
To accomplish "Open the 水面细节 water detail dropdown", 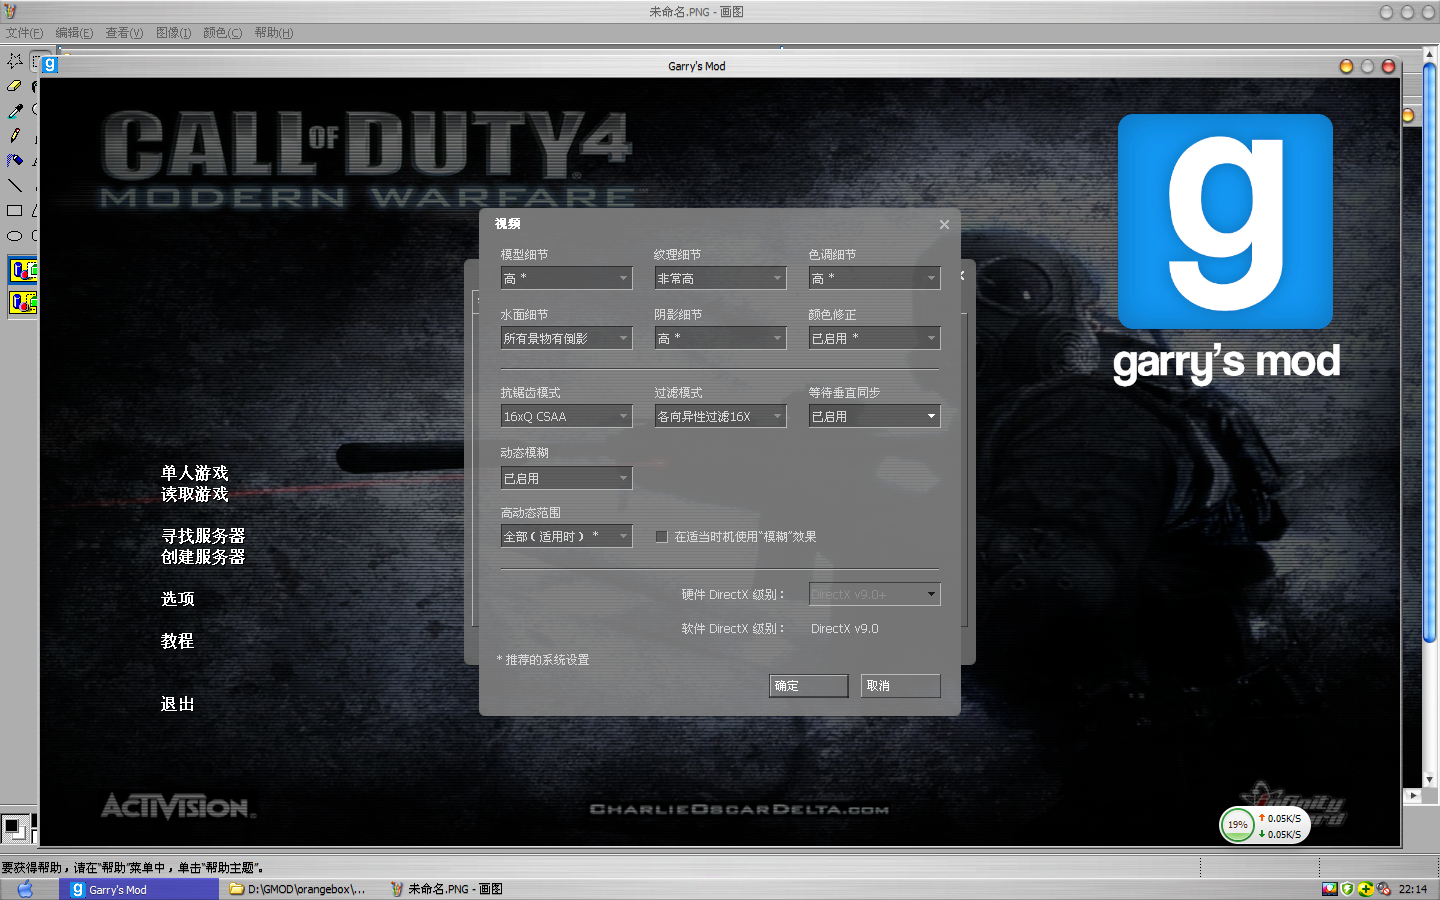I will [567, 338].
